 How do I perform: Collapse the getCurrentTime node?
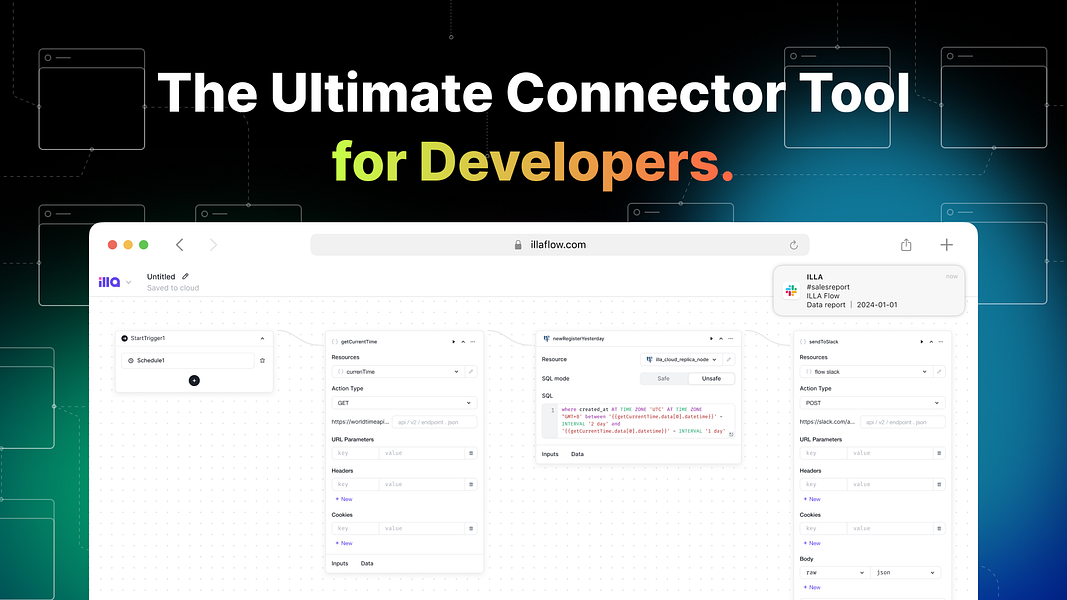point(463,341)
